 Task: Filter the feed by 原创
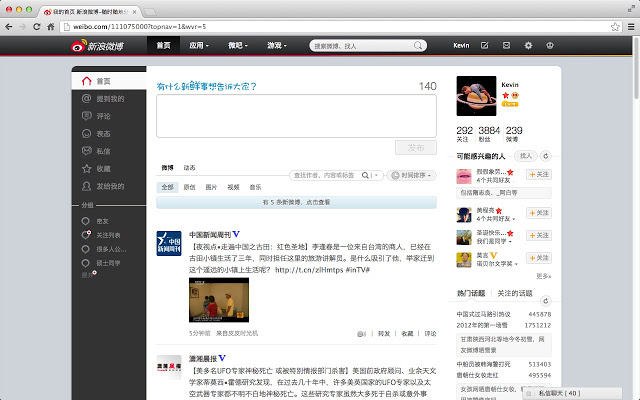pyautogui.click(x=189, y=187)
